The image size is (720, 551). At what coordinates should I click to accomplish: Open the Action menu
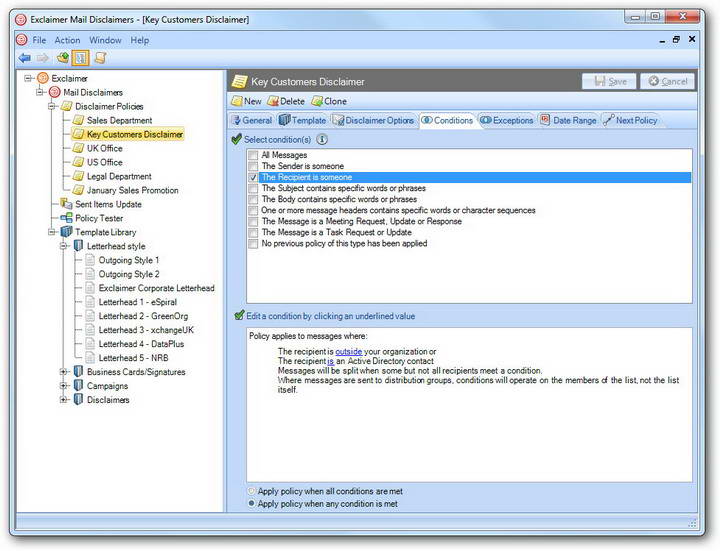(x=67, y=40)
